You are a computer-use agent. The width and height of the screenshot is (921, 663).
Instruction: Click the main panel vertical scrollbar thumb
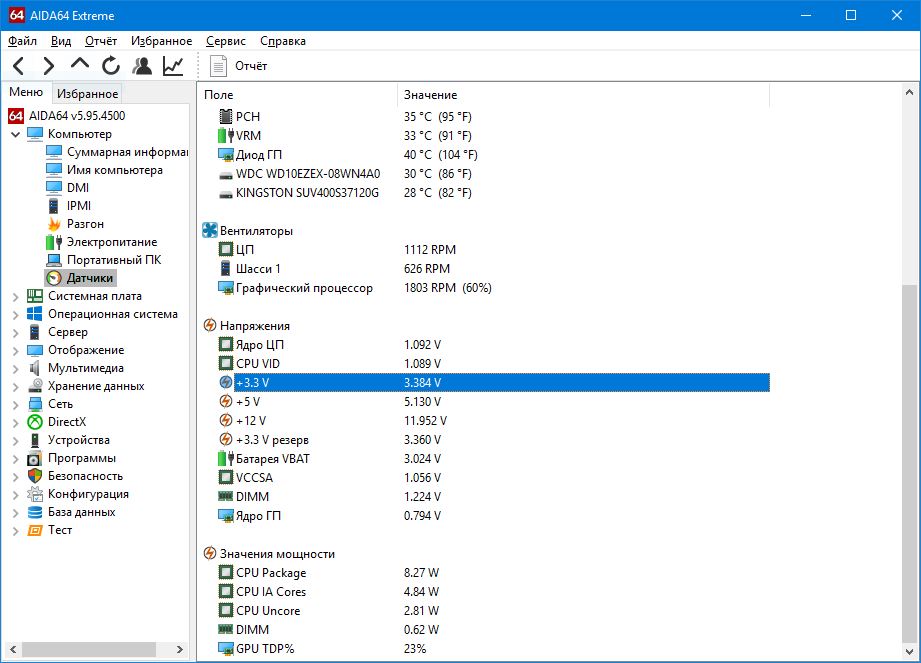pyautogui.click(x=909, y=463)
